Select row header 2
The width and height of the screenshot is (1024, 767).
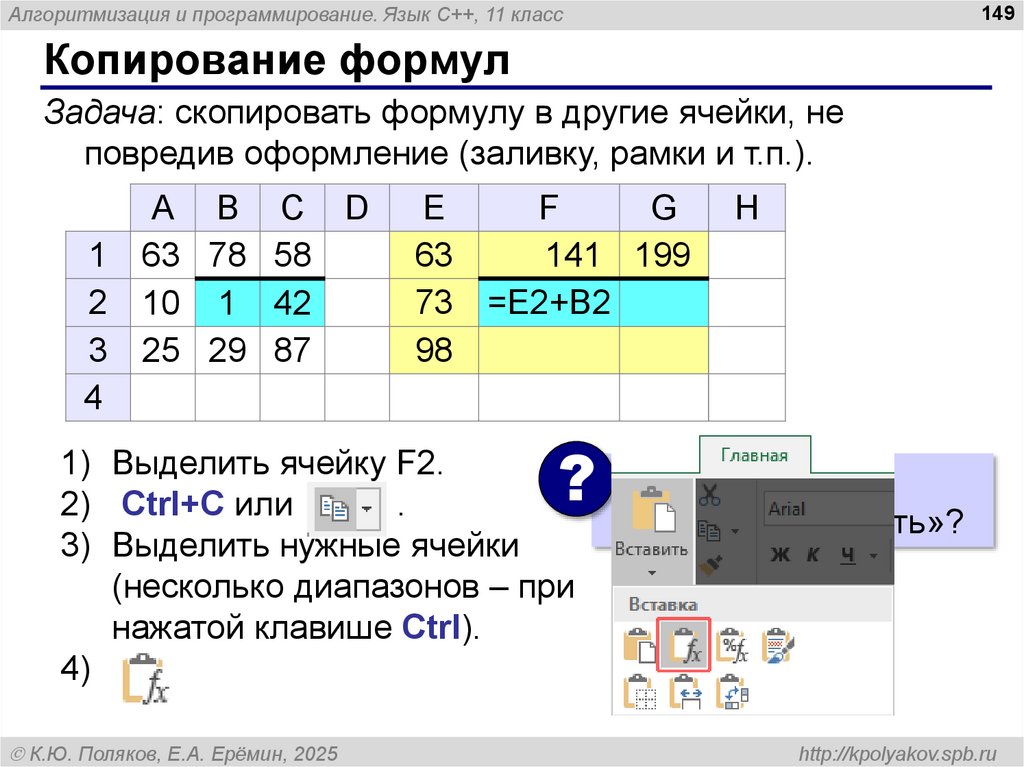pos(98,302)
